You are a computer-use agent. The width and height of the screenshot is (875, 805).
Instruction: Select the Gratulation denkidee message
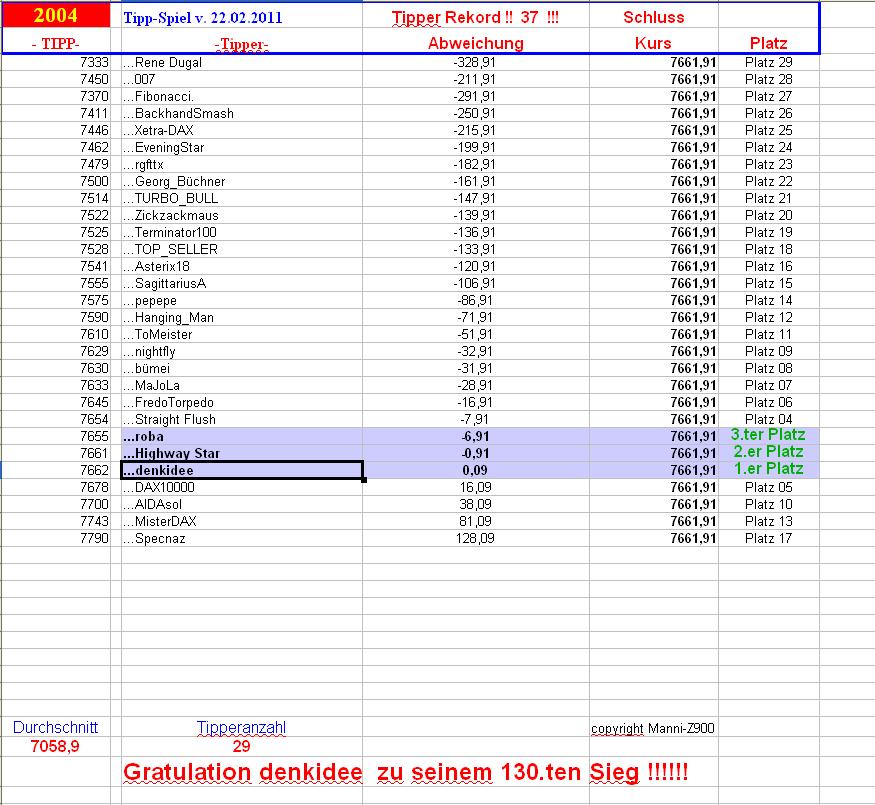point(406,773)
